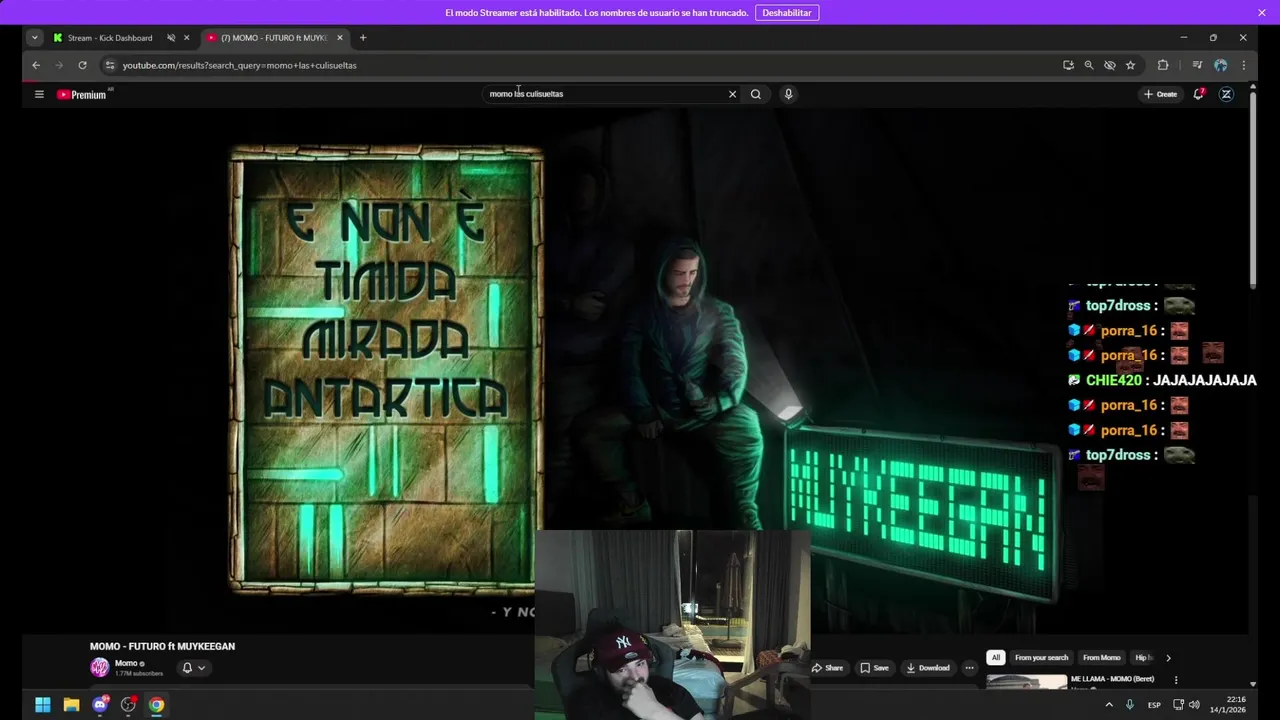Show hidden system tray icons
The image size is (1280, 720).
(x=1108, y=705)
